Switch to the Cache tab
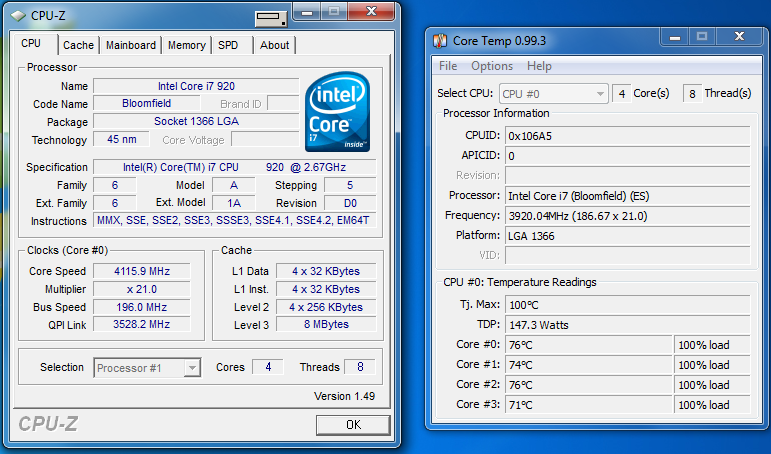Screen dimensions: 771x454 [78, 45]
